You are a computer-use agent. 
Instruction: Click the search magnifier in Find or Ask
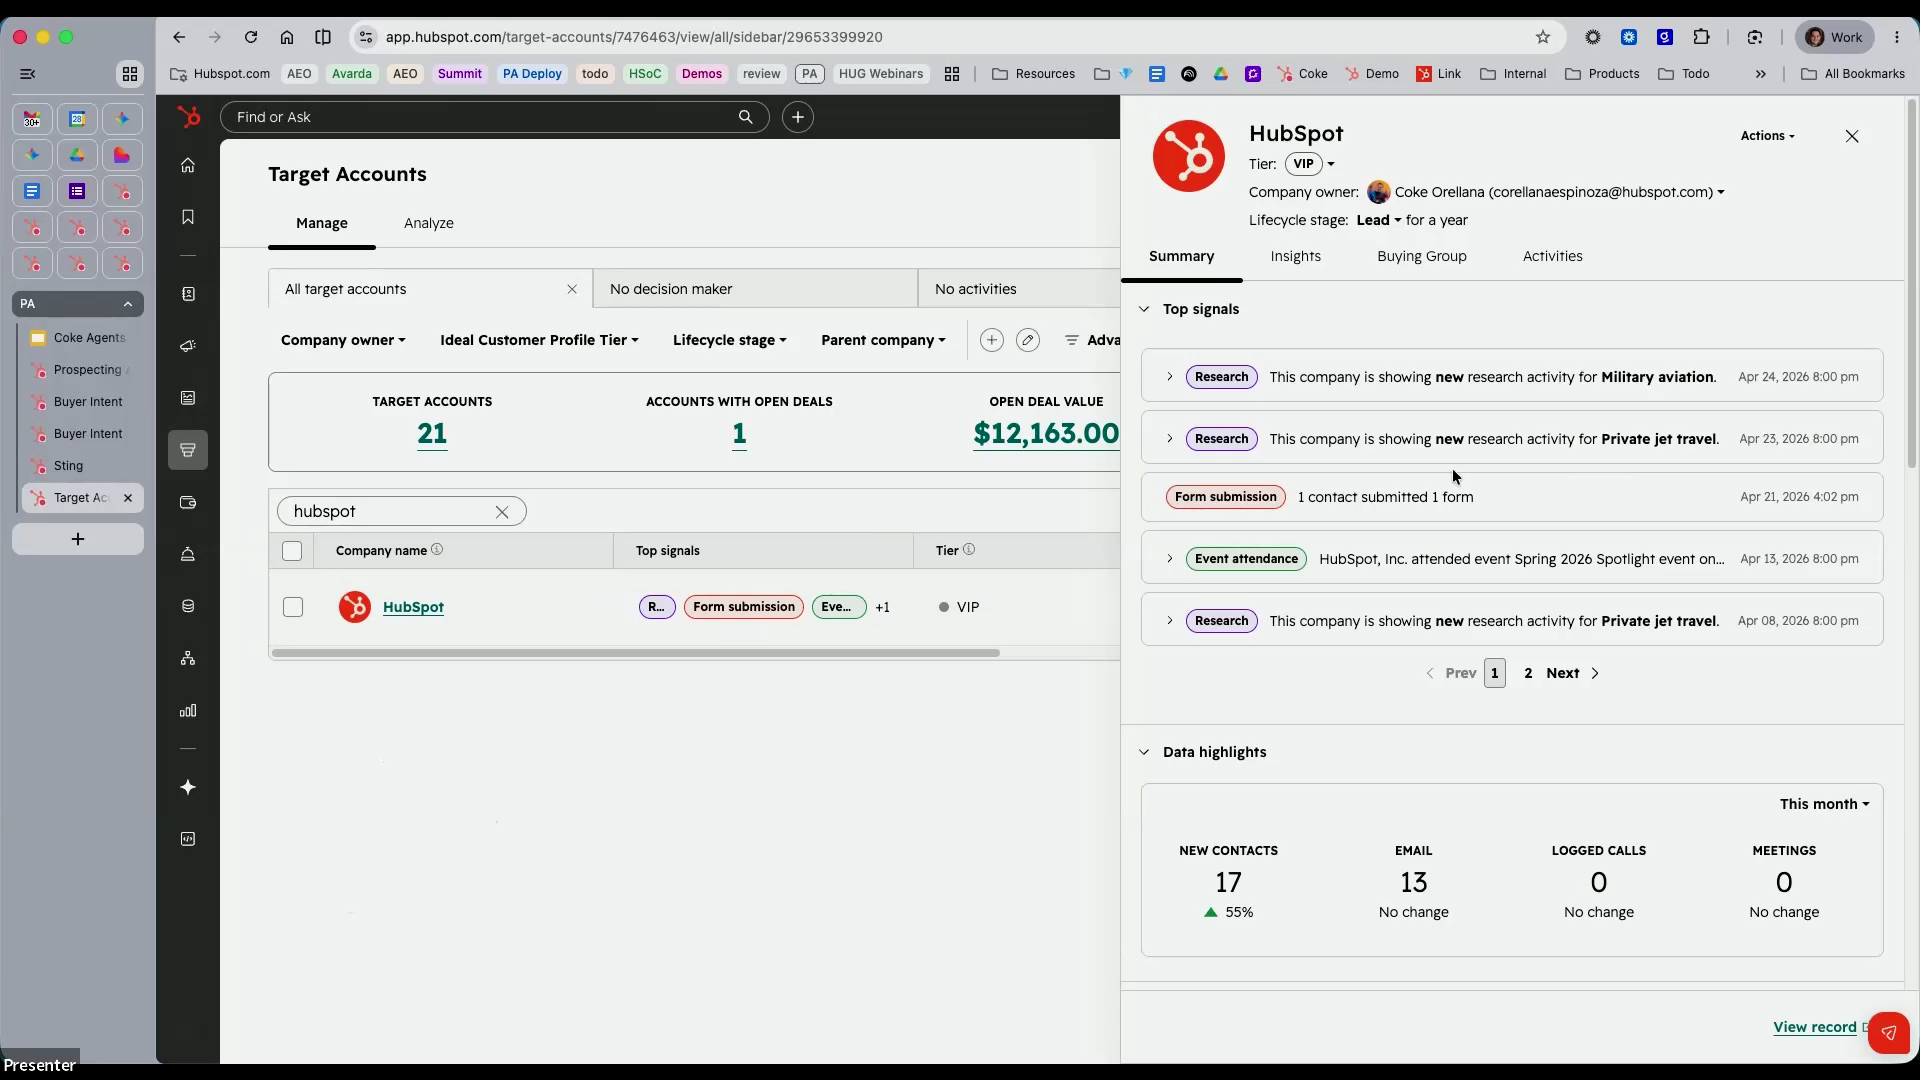tap(745, 117)
